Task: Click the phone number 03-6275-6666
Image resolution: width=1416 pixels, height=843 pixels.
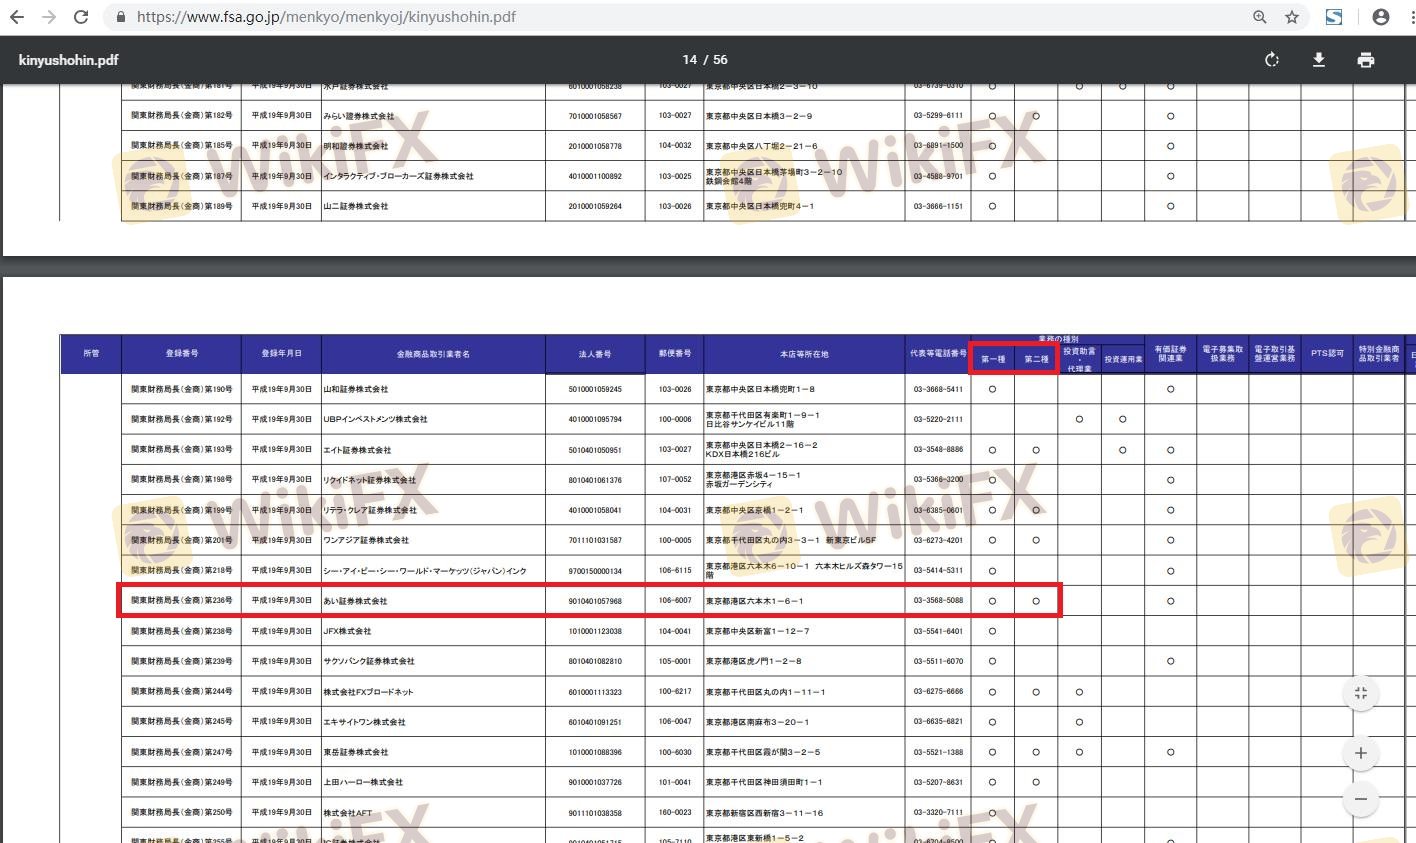Action: point(938,692)
